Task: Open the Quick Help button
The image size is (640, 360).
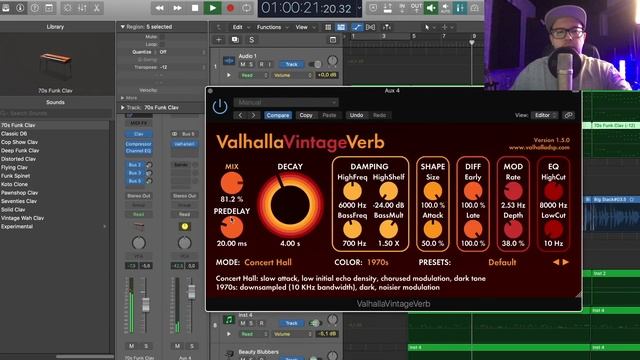Action: [35, 8]
